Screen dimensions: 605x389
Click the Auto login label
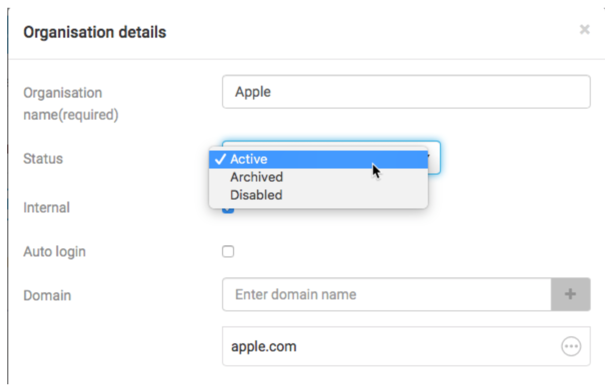(x=54, y=252)
